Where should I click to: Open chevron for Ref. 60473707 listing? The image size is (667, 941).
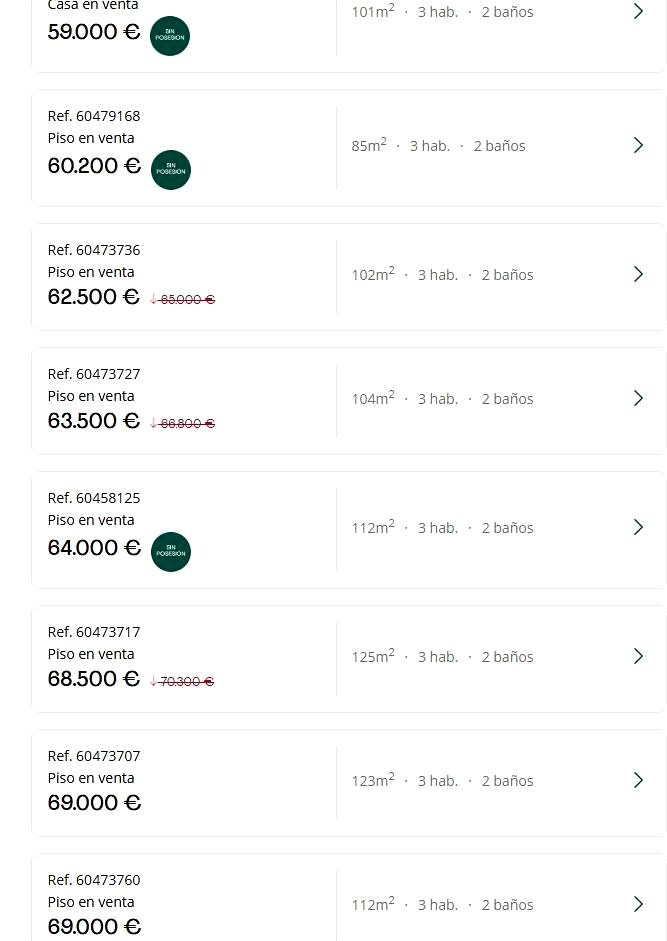point(638,781)
